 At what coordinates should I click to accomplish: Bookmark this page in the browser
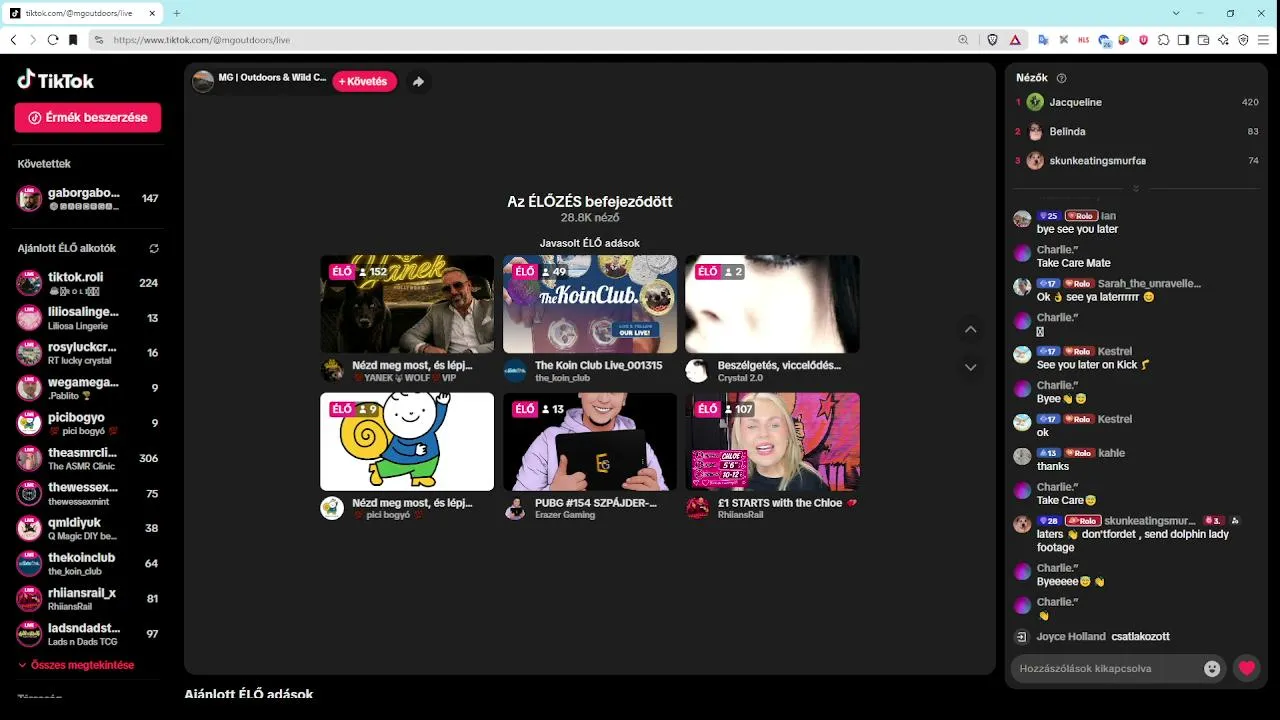pos(73,40)
